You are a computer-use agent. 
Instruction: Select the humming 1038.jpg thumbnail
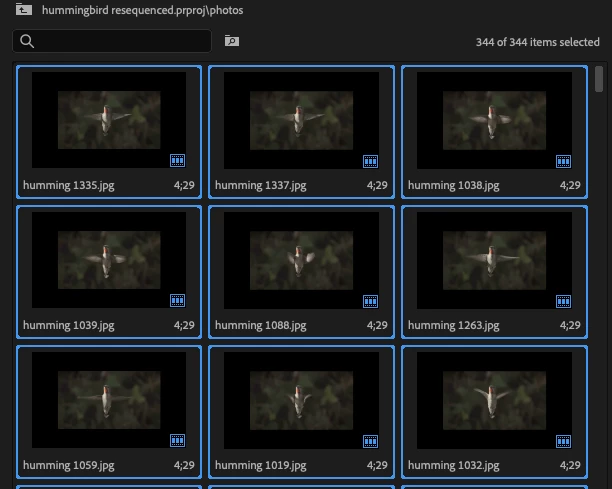(494, 120)
